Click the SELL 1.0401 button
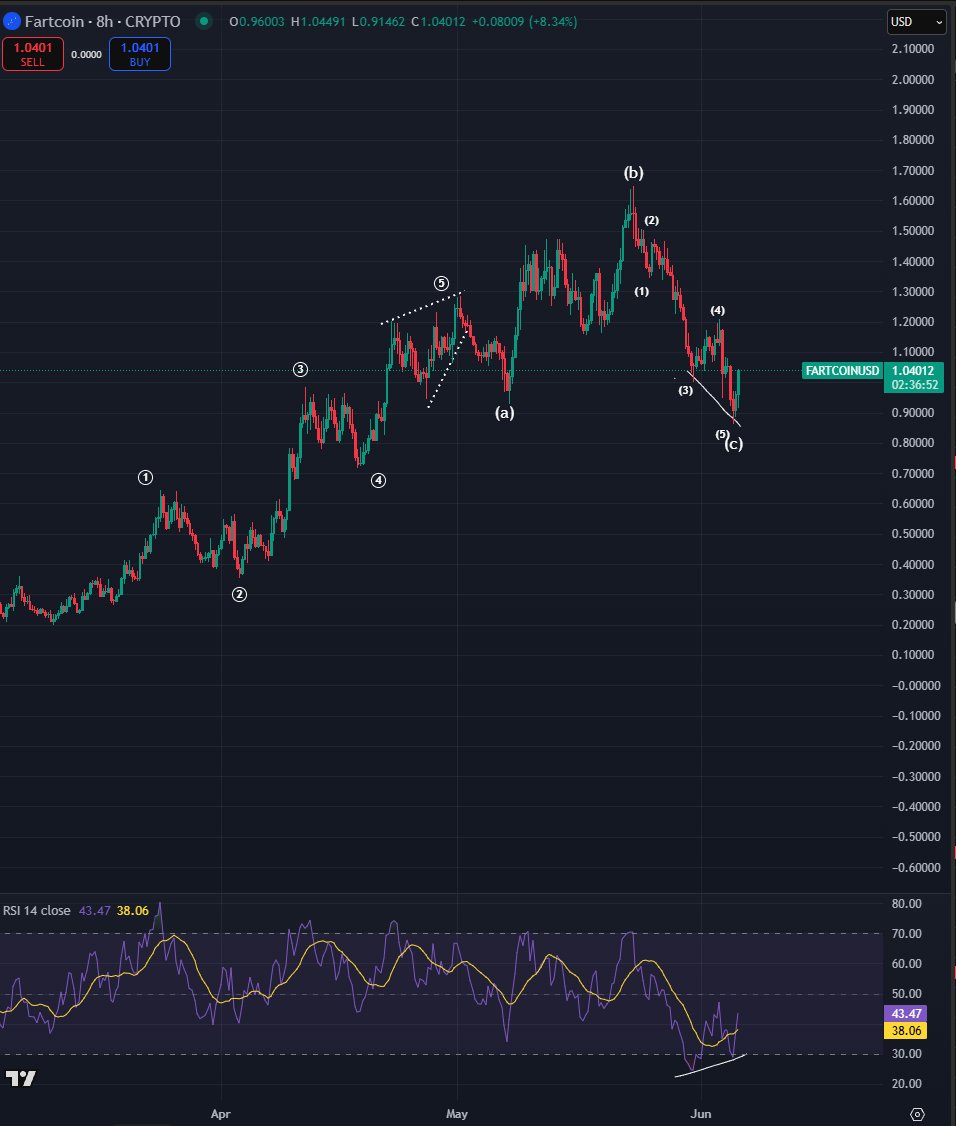The image size is (956, 1126). pyautogui.click(x=32, y=54)
